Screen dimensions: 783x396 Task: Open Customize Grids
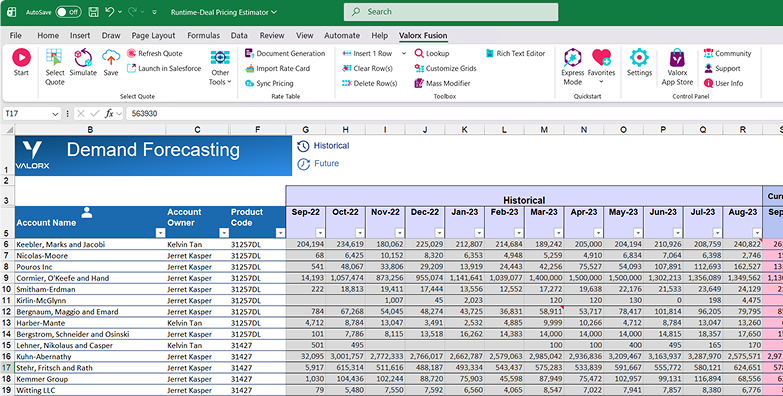pos(445,68)
